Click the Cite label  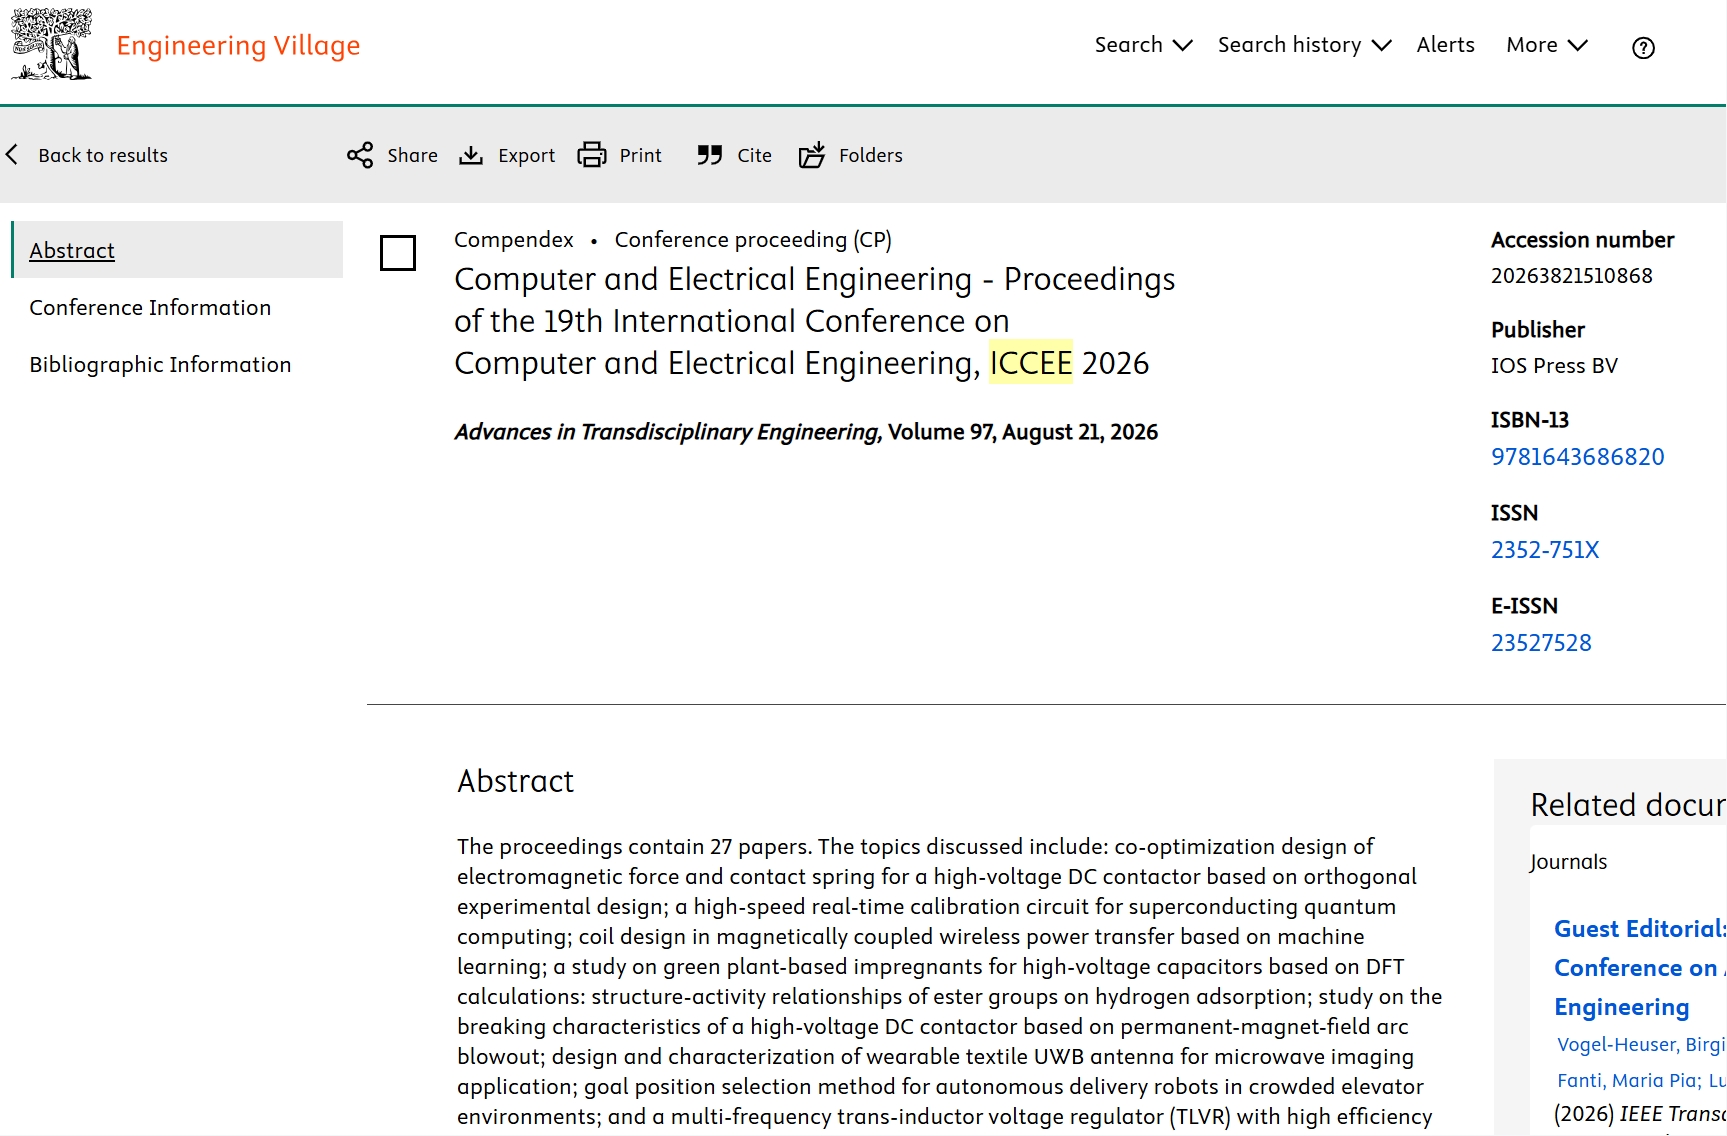(x=754, y=155)
